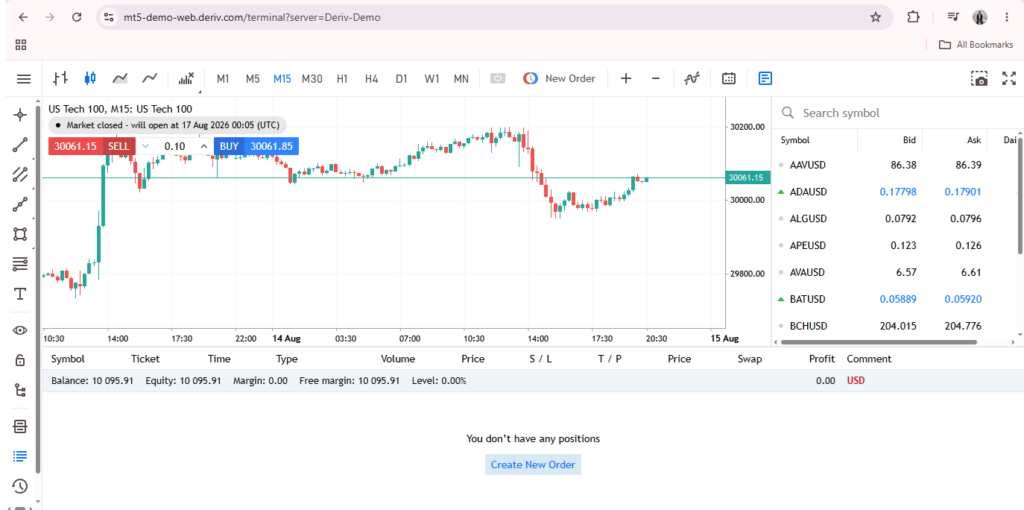Screen dimensions: 1024x510
Task: Select the M30 timeframe
Action: 312,78
